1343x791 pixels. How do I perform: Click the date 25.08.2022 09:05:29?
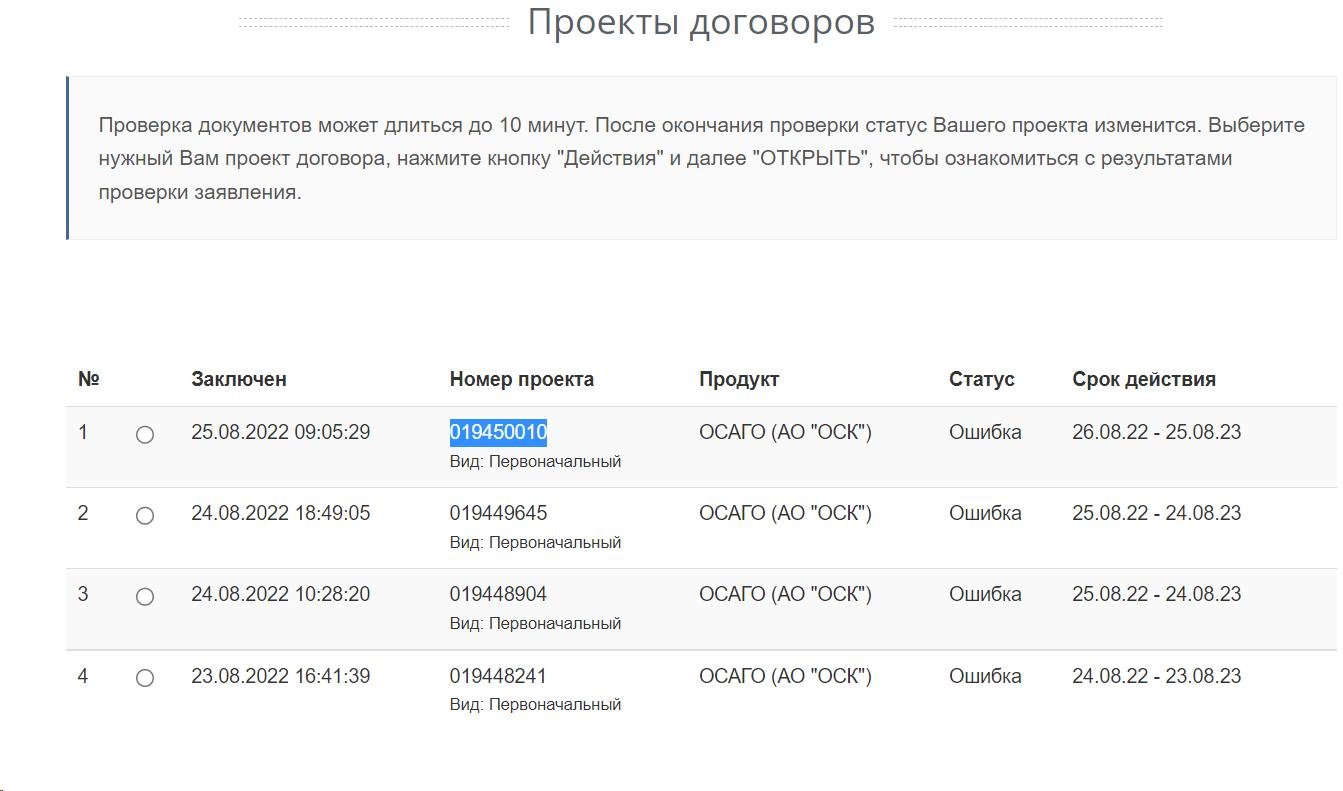click(x=281, y=432)
